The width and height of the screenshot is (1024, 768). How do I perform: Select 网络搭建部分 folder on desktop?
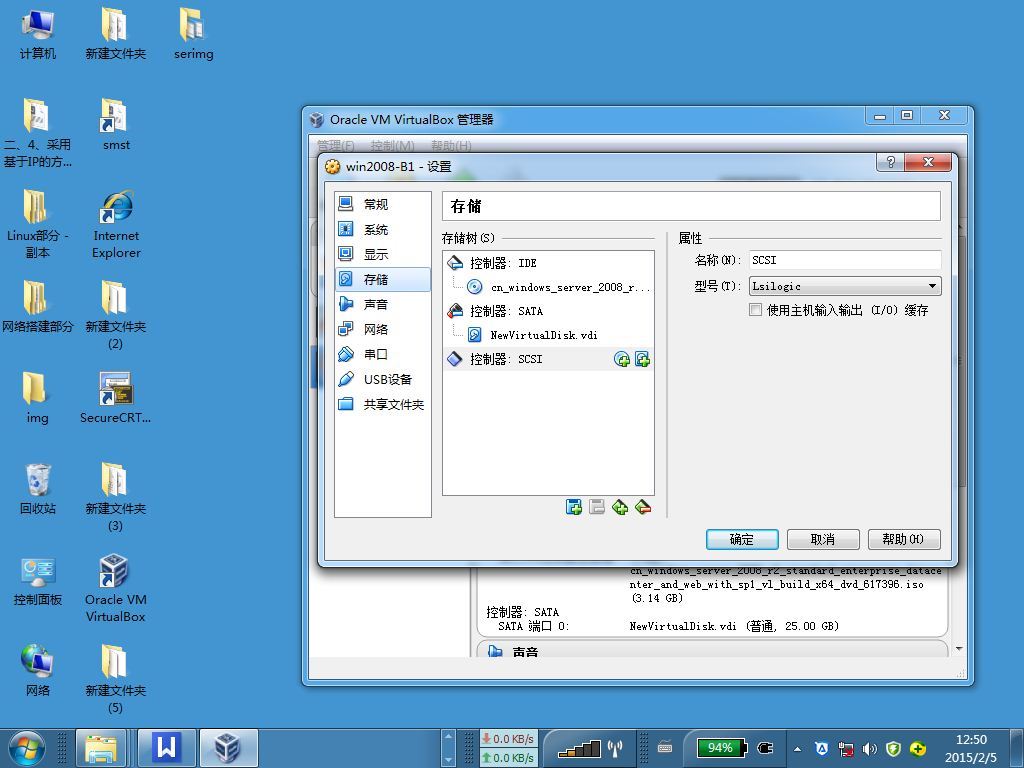(x=37, y=307)
